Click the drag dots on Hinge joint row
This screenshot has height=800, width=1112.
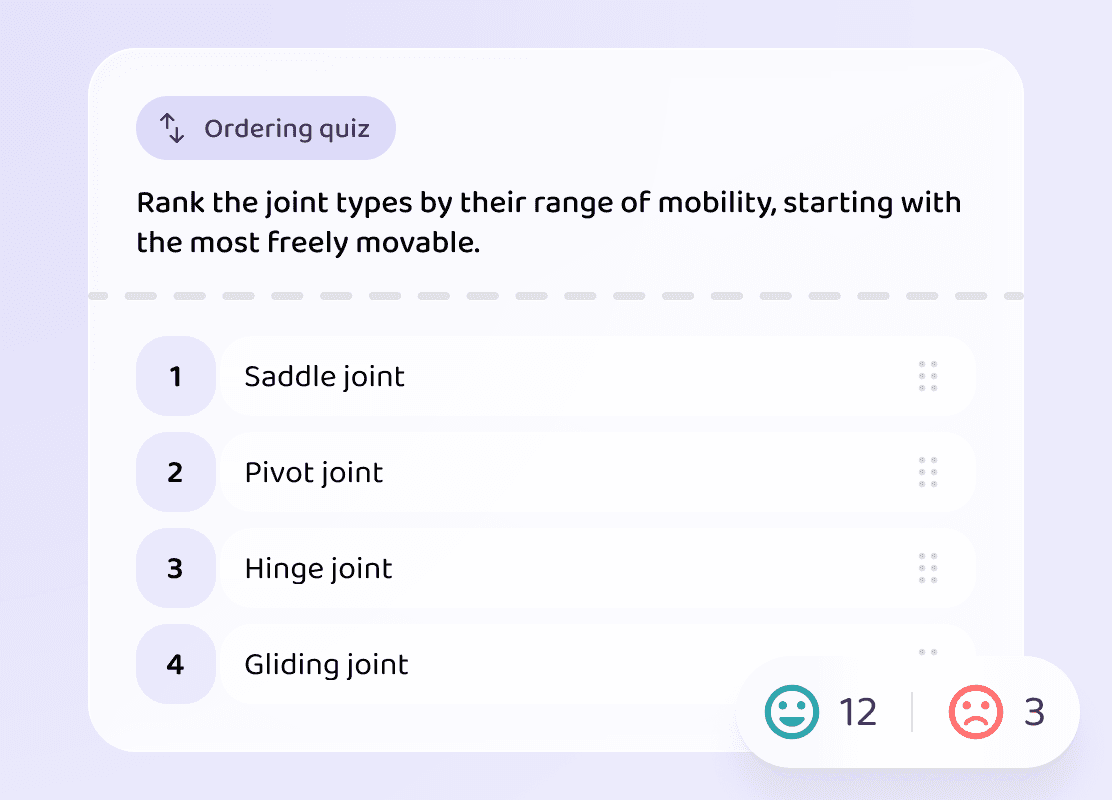click(928, 568)
